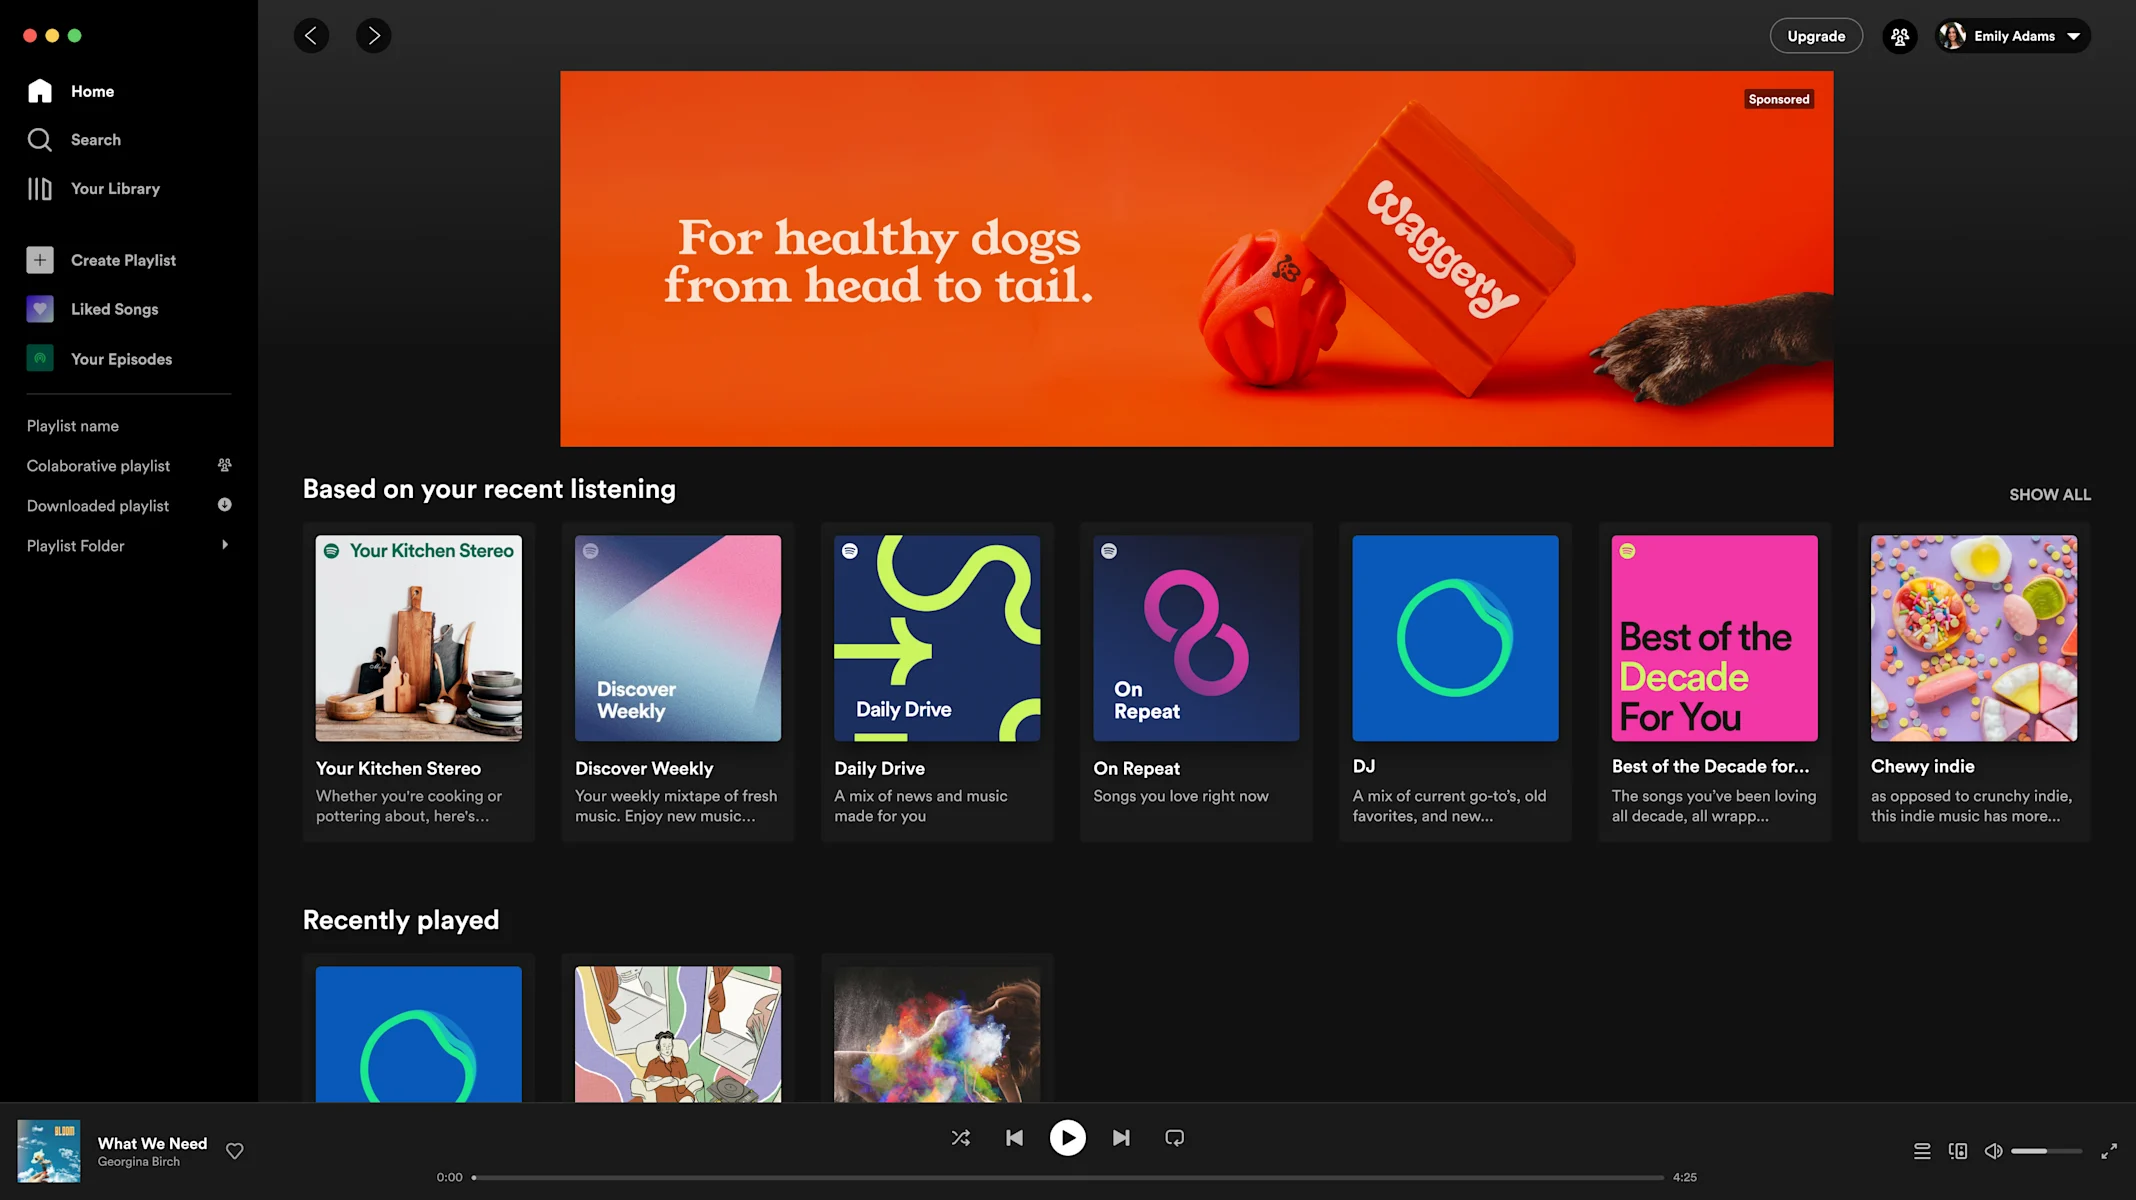Click SHOW ALL for recent listening
Image resolution: width=2136 pixels, height=1200 pixels.
tap(2049, 495)
